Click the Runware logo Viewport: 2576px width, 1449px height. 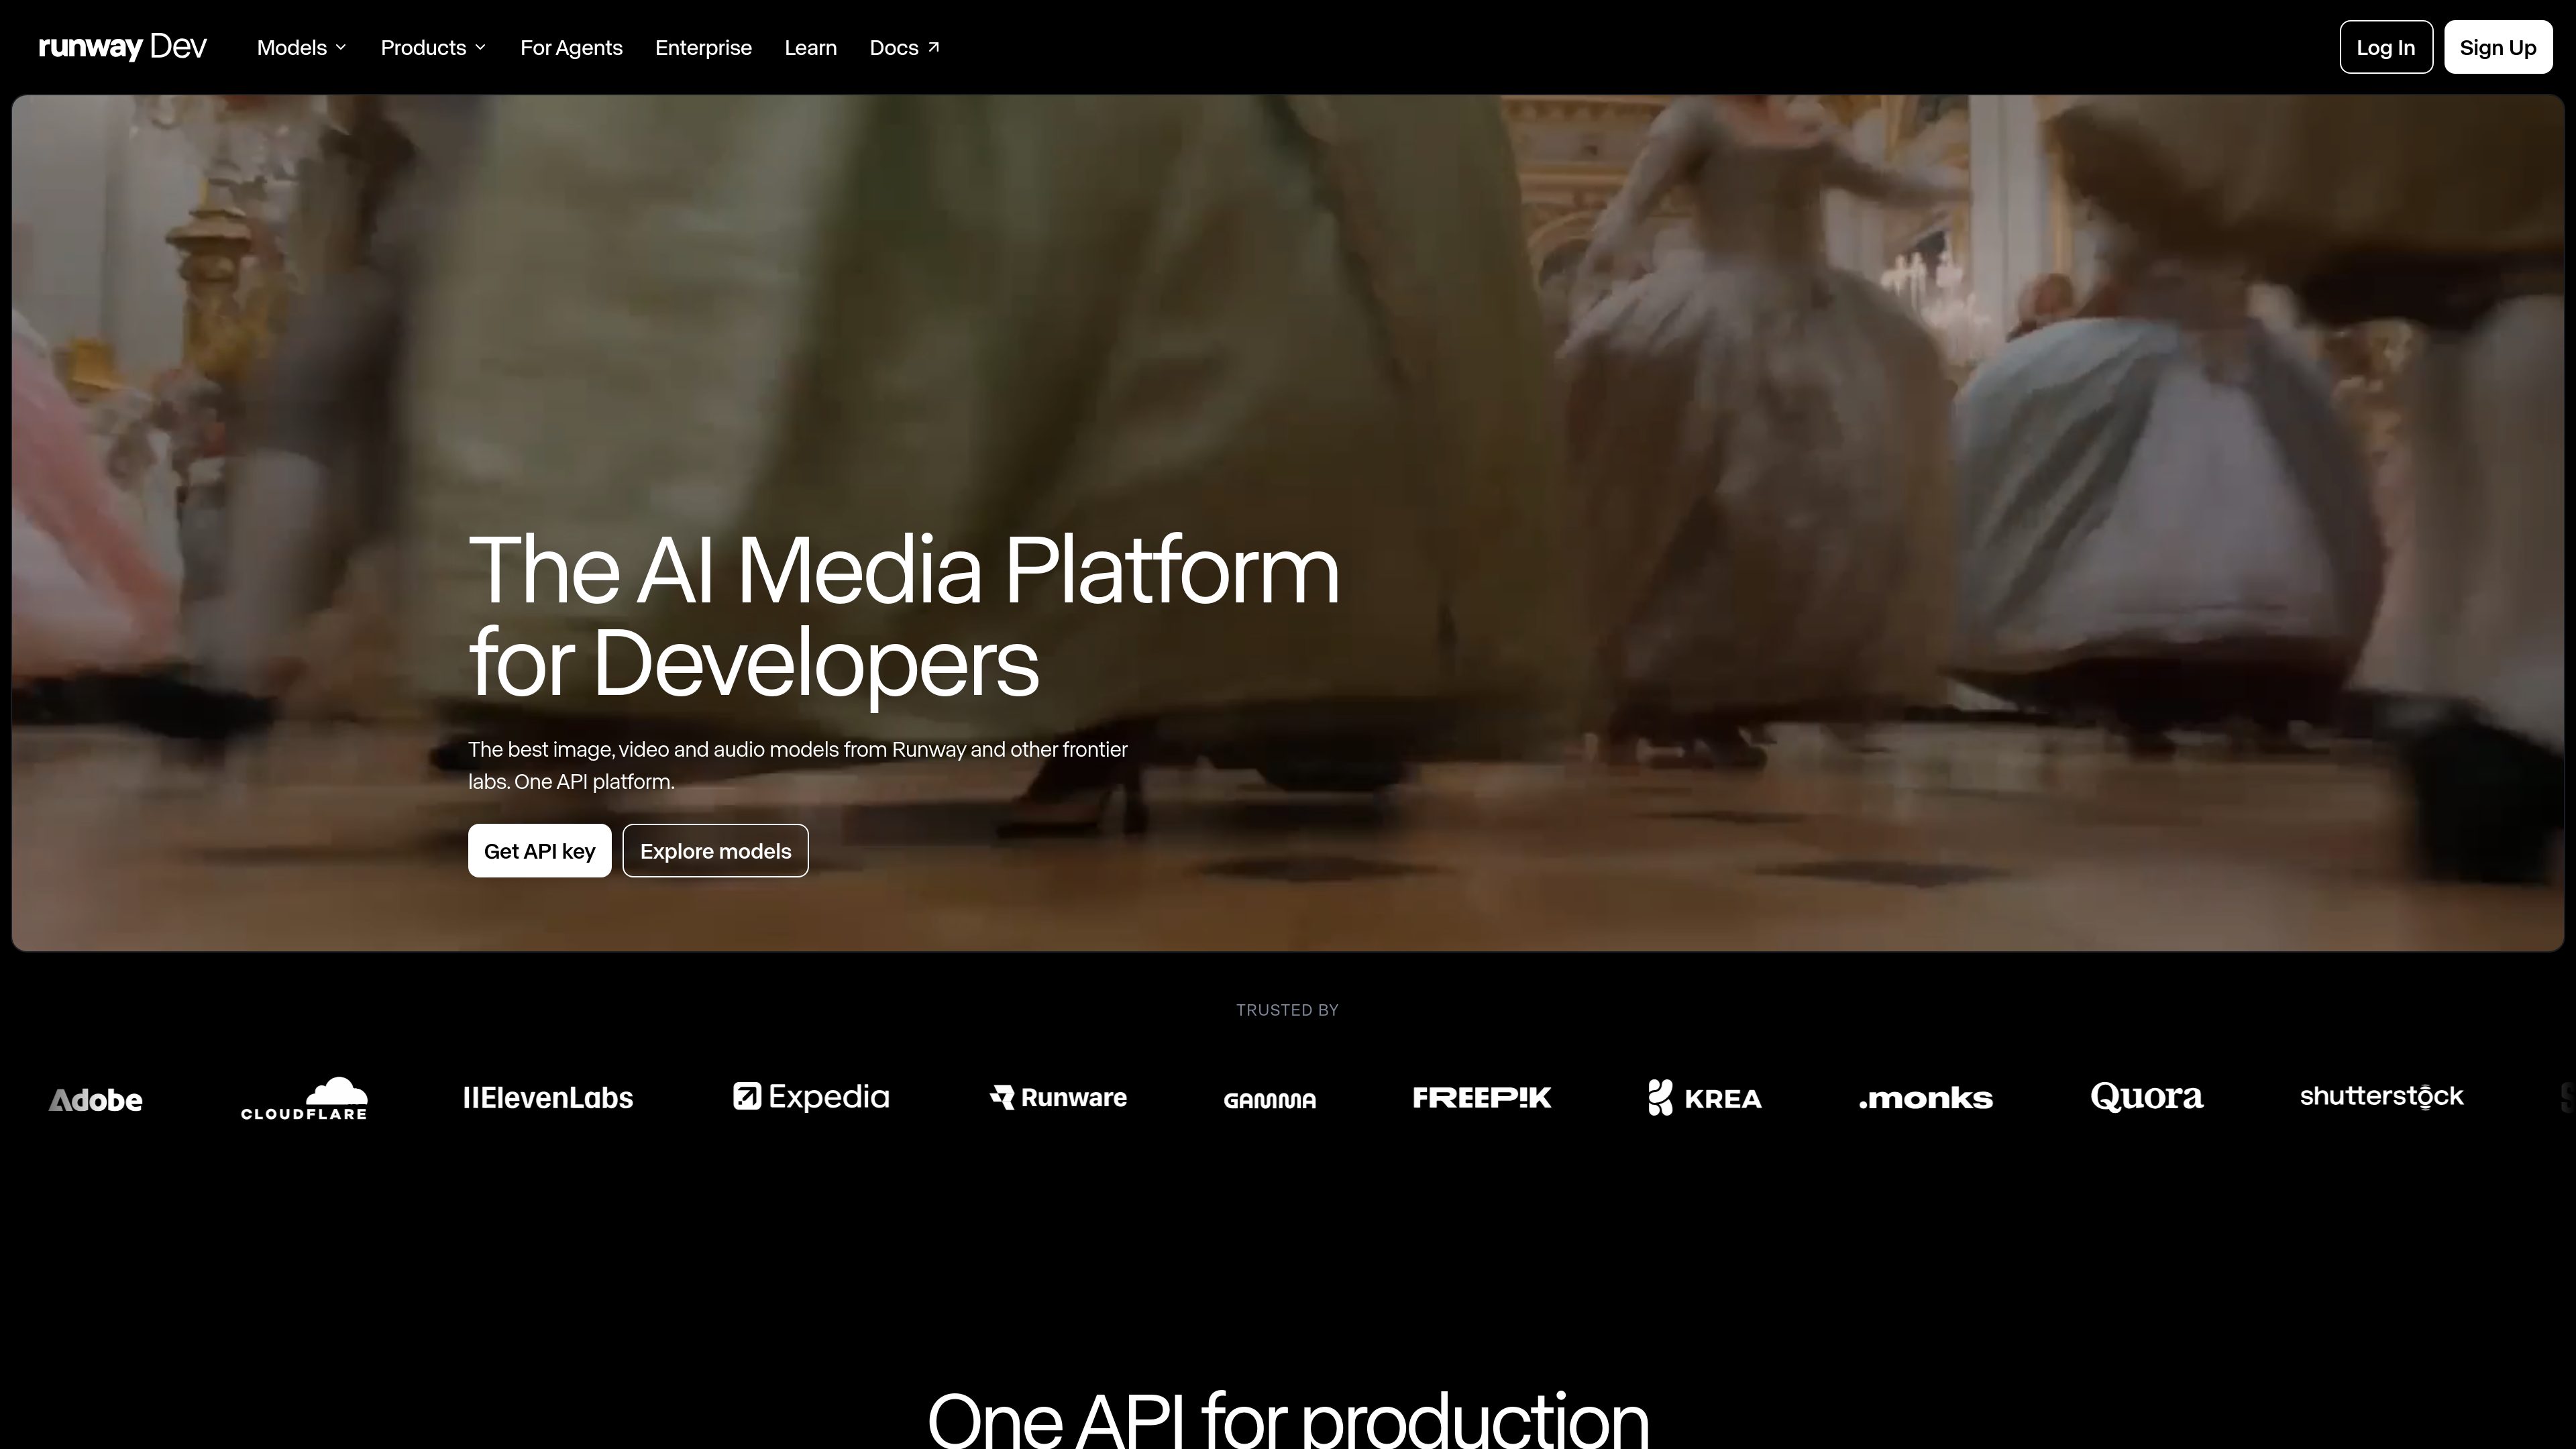1058,1097
